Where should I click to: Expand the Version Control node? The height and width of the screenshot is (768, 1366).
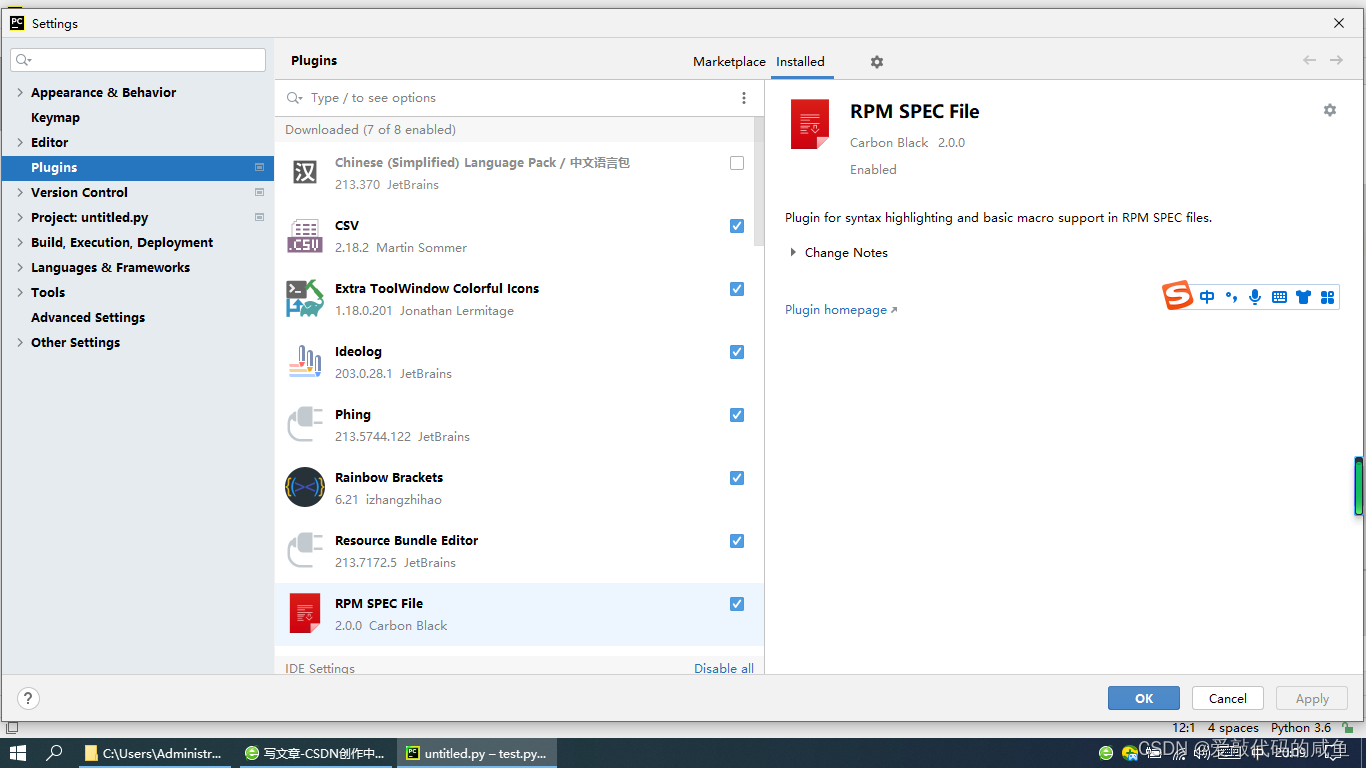[20, 192]
